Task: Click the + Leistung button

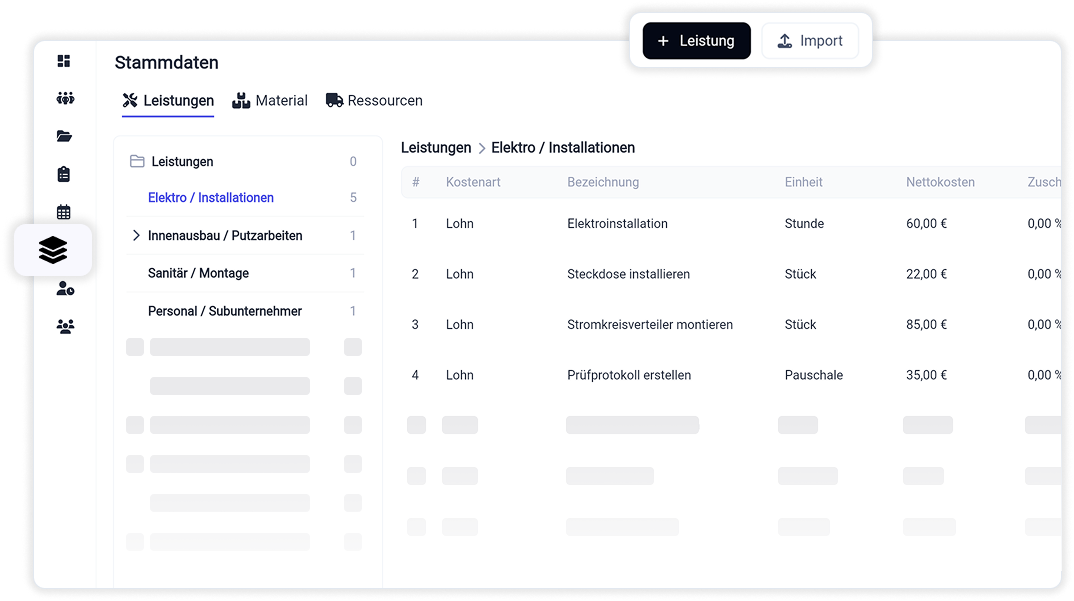Action: (x=696, y=41)
